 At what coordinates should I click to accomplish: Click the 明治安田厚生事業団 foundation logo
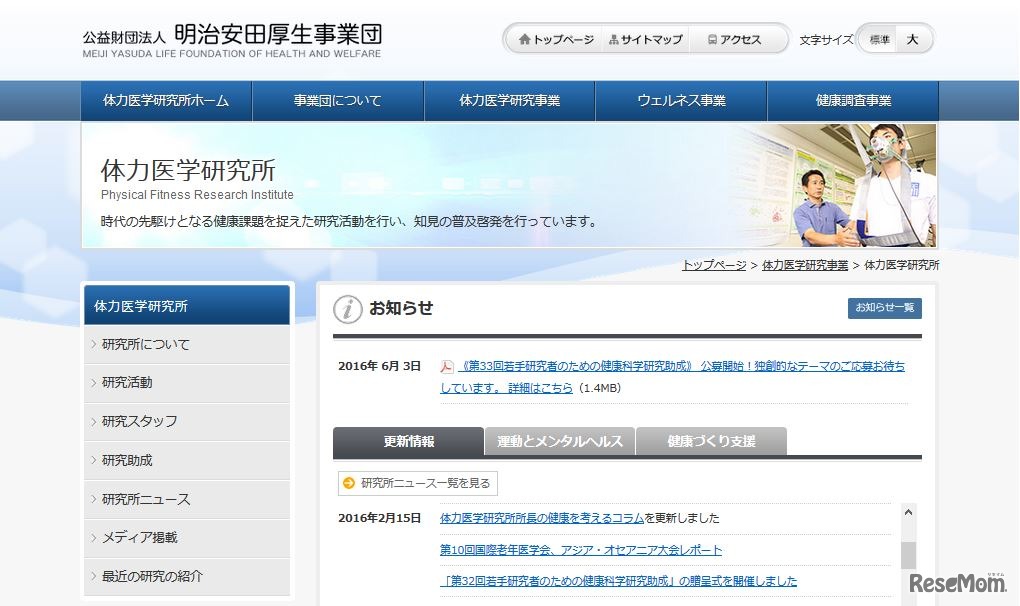[230, 38]
